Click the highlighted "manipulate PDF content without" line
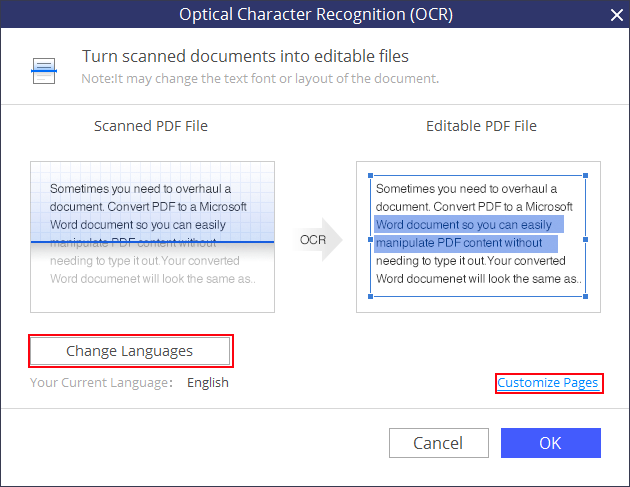Image resolution: width=630 pixels, height=487 pixels. (x=460, y=243)
